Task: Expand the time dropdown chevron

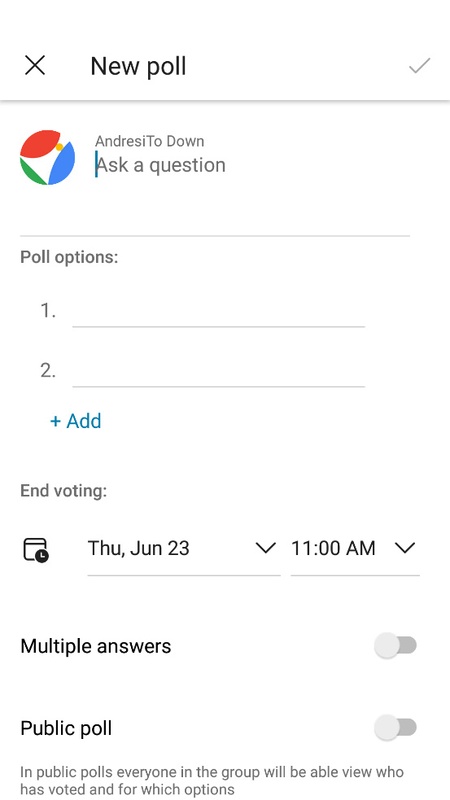Action: [x=405, y=548]
